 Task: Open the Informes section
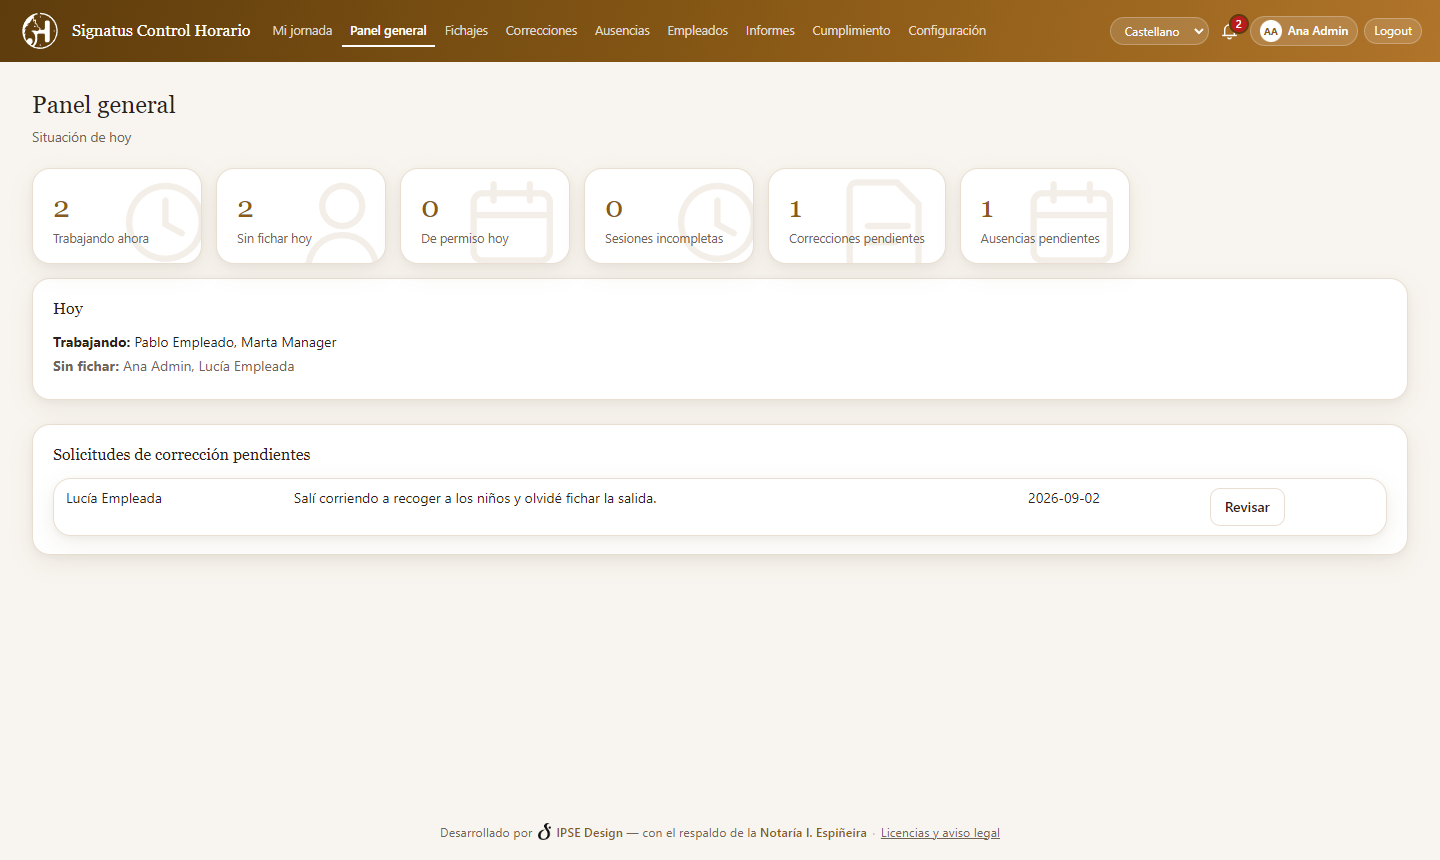tap(770, 31)
